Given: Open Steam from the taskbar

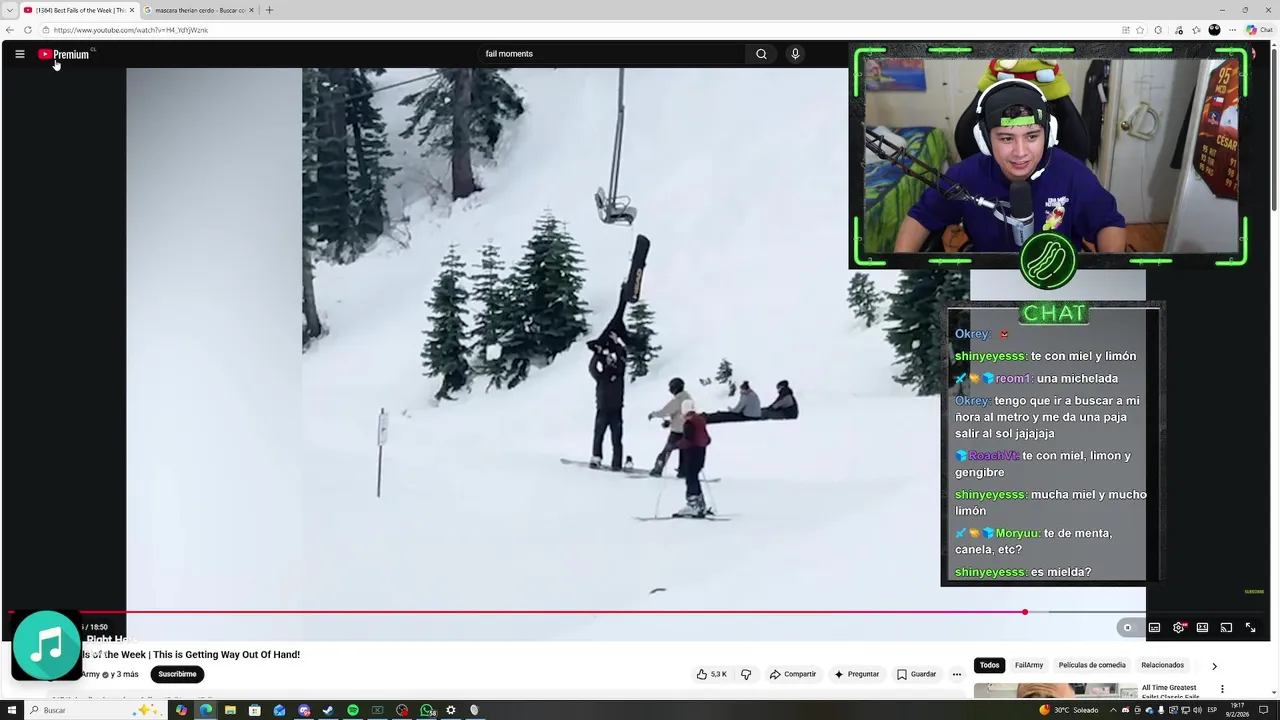Looking at the screenshot, I should (328, 710).
